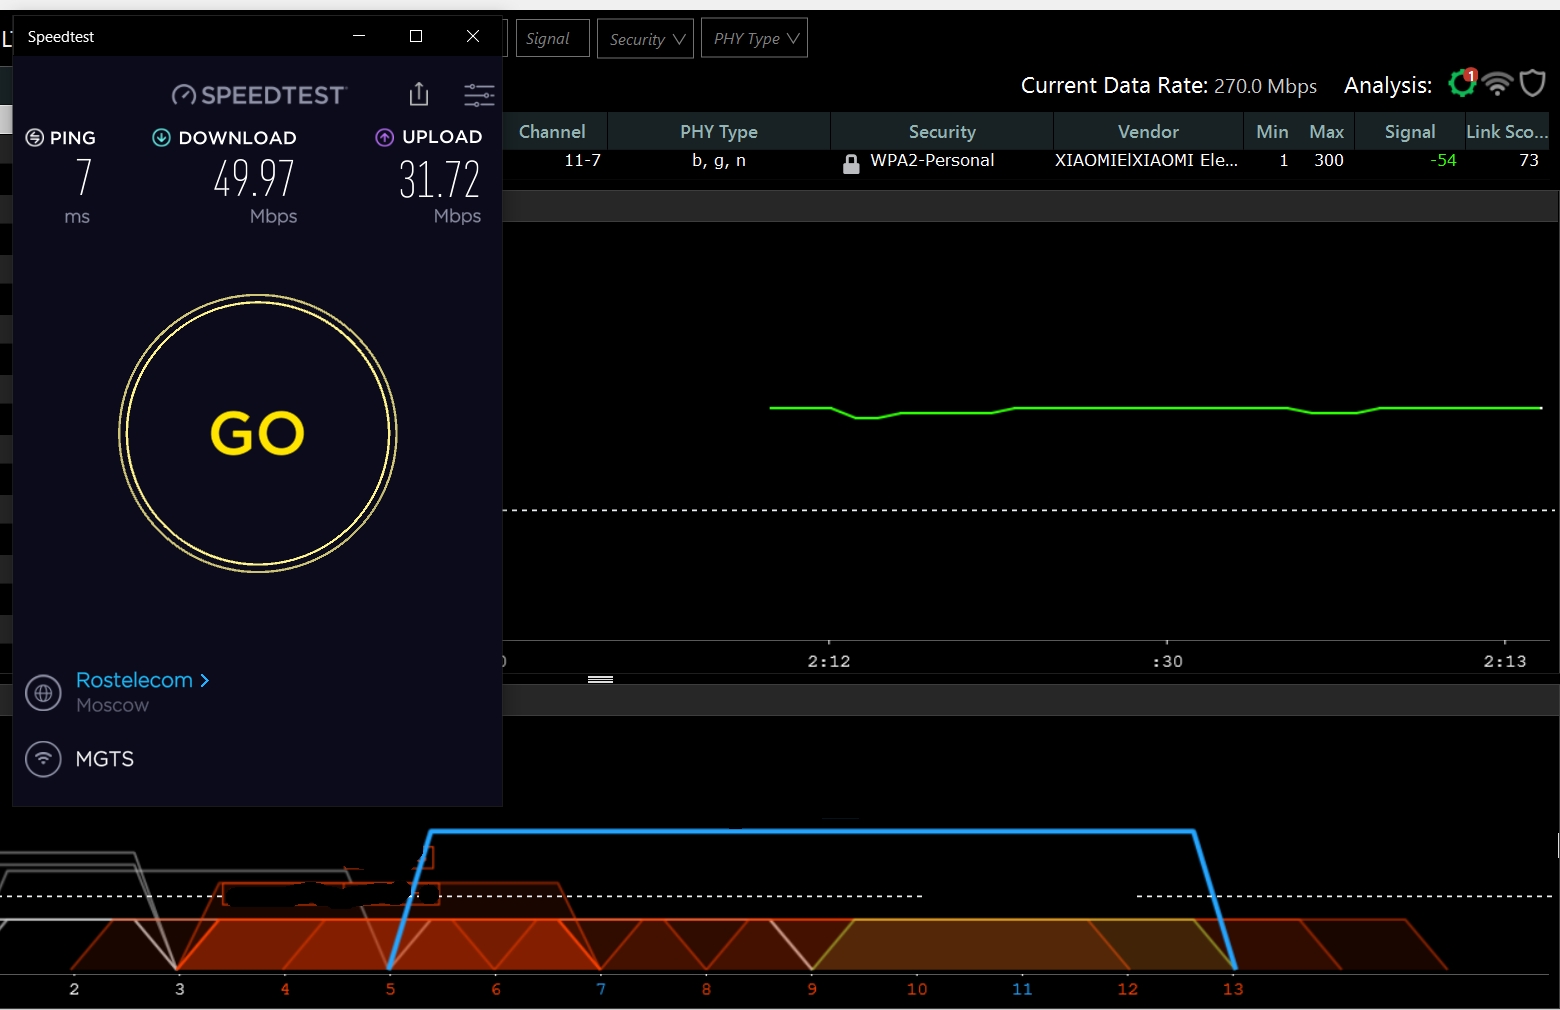
Task: Click the UPLOAD arrow icon
Action: [385, 138]
